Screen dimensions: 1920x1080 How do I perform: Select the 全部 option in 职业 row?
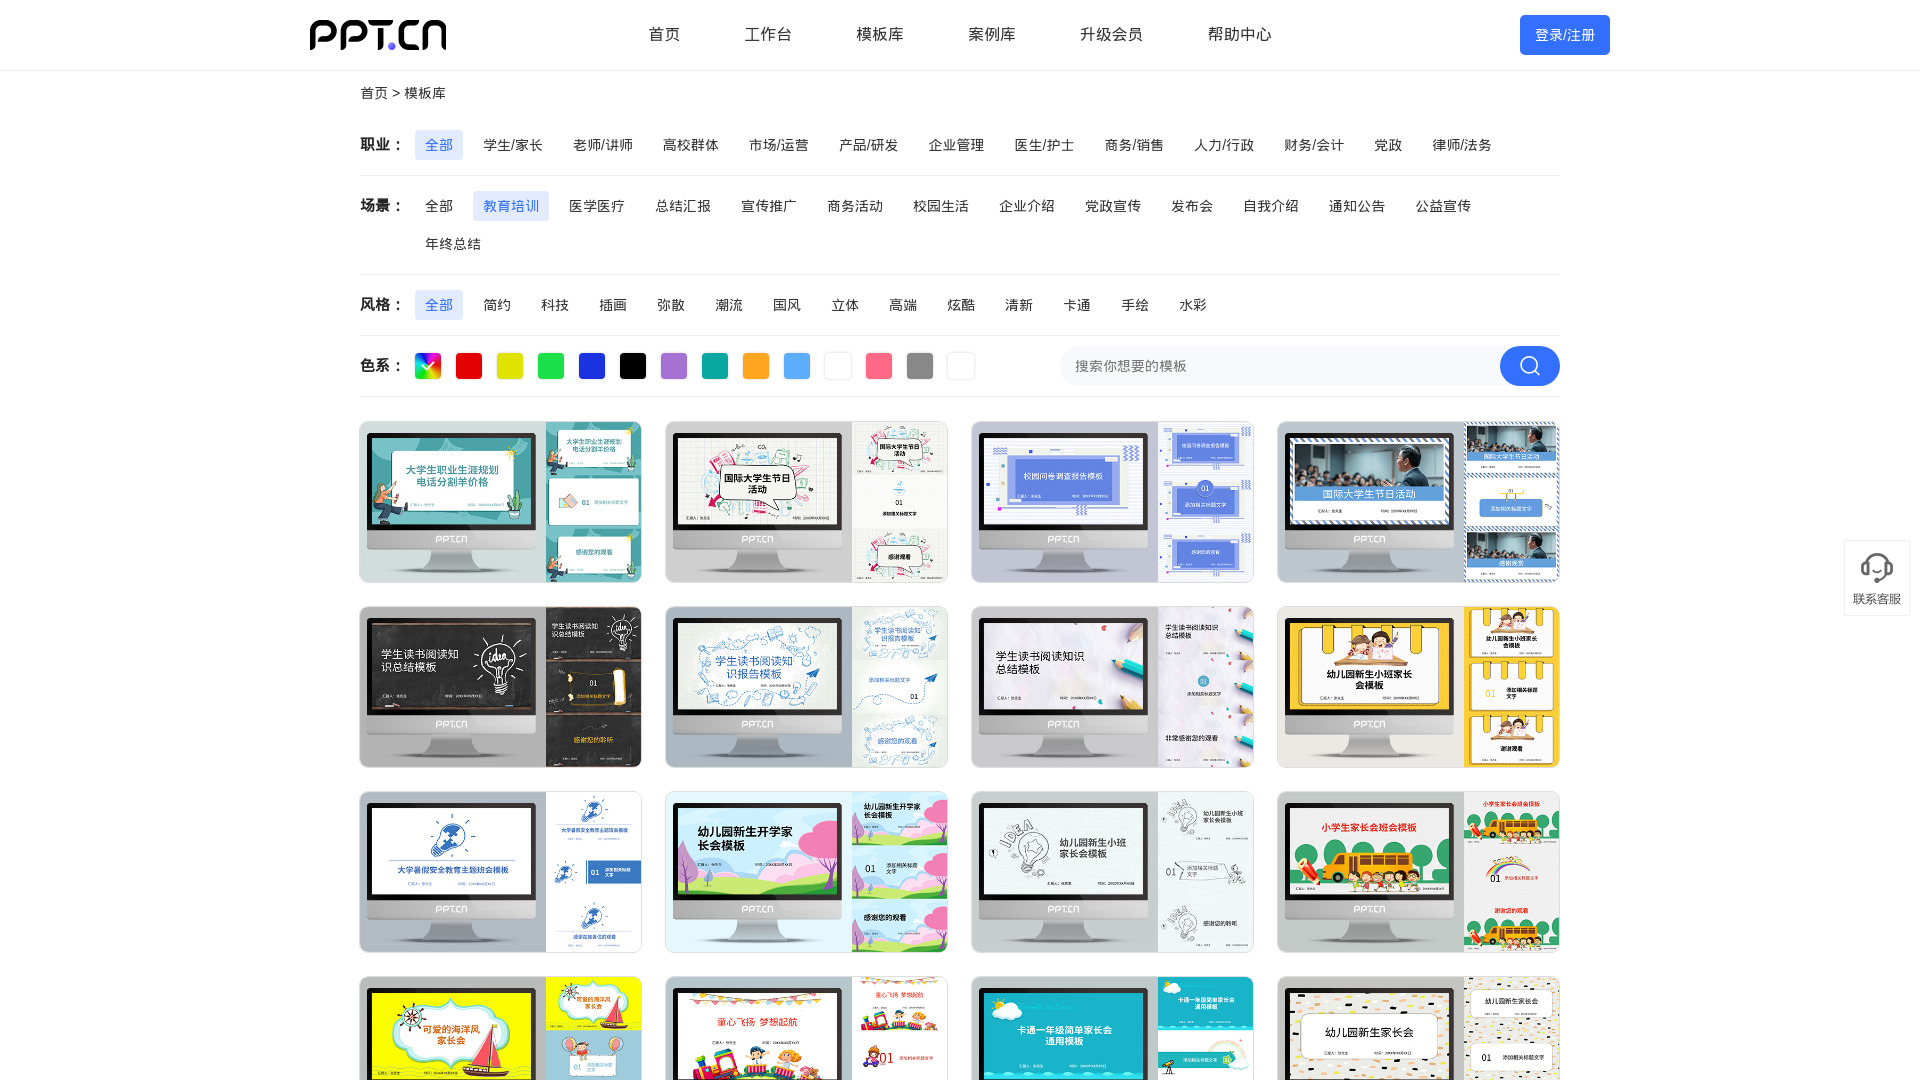click(439, 145)
